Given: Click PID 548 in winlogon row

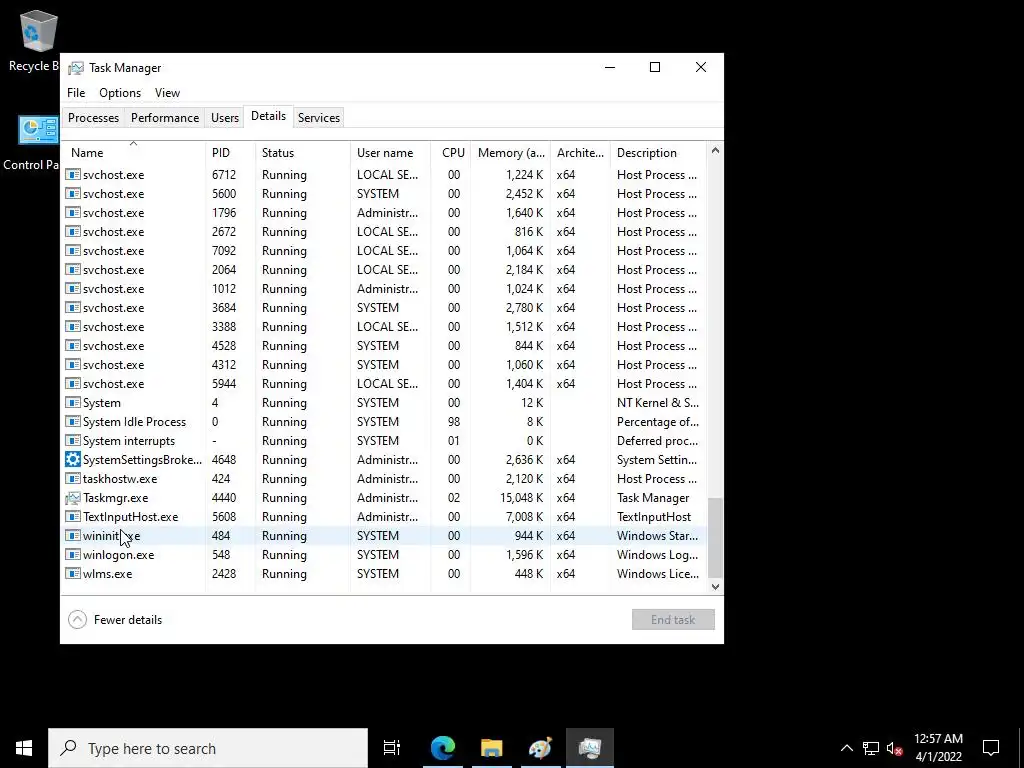Looking at the screenshot, I should [x=221, y=555].
